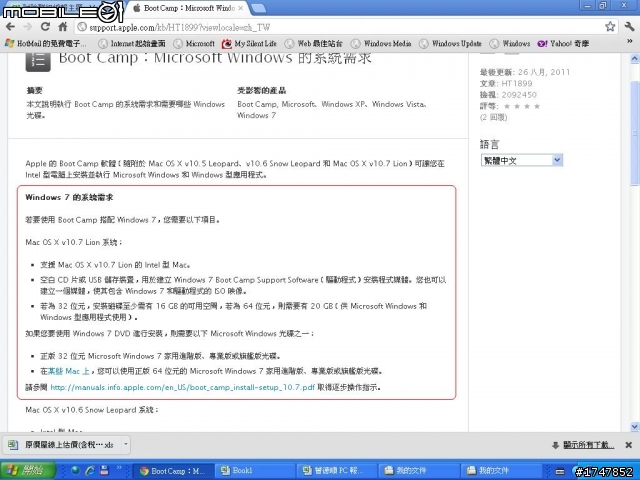The image size is (640, 480).
Task: Switch to the PC 報 Excel taskbar button
Action: tap(337, 471)
